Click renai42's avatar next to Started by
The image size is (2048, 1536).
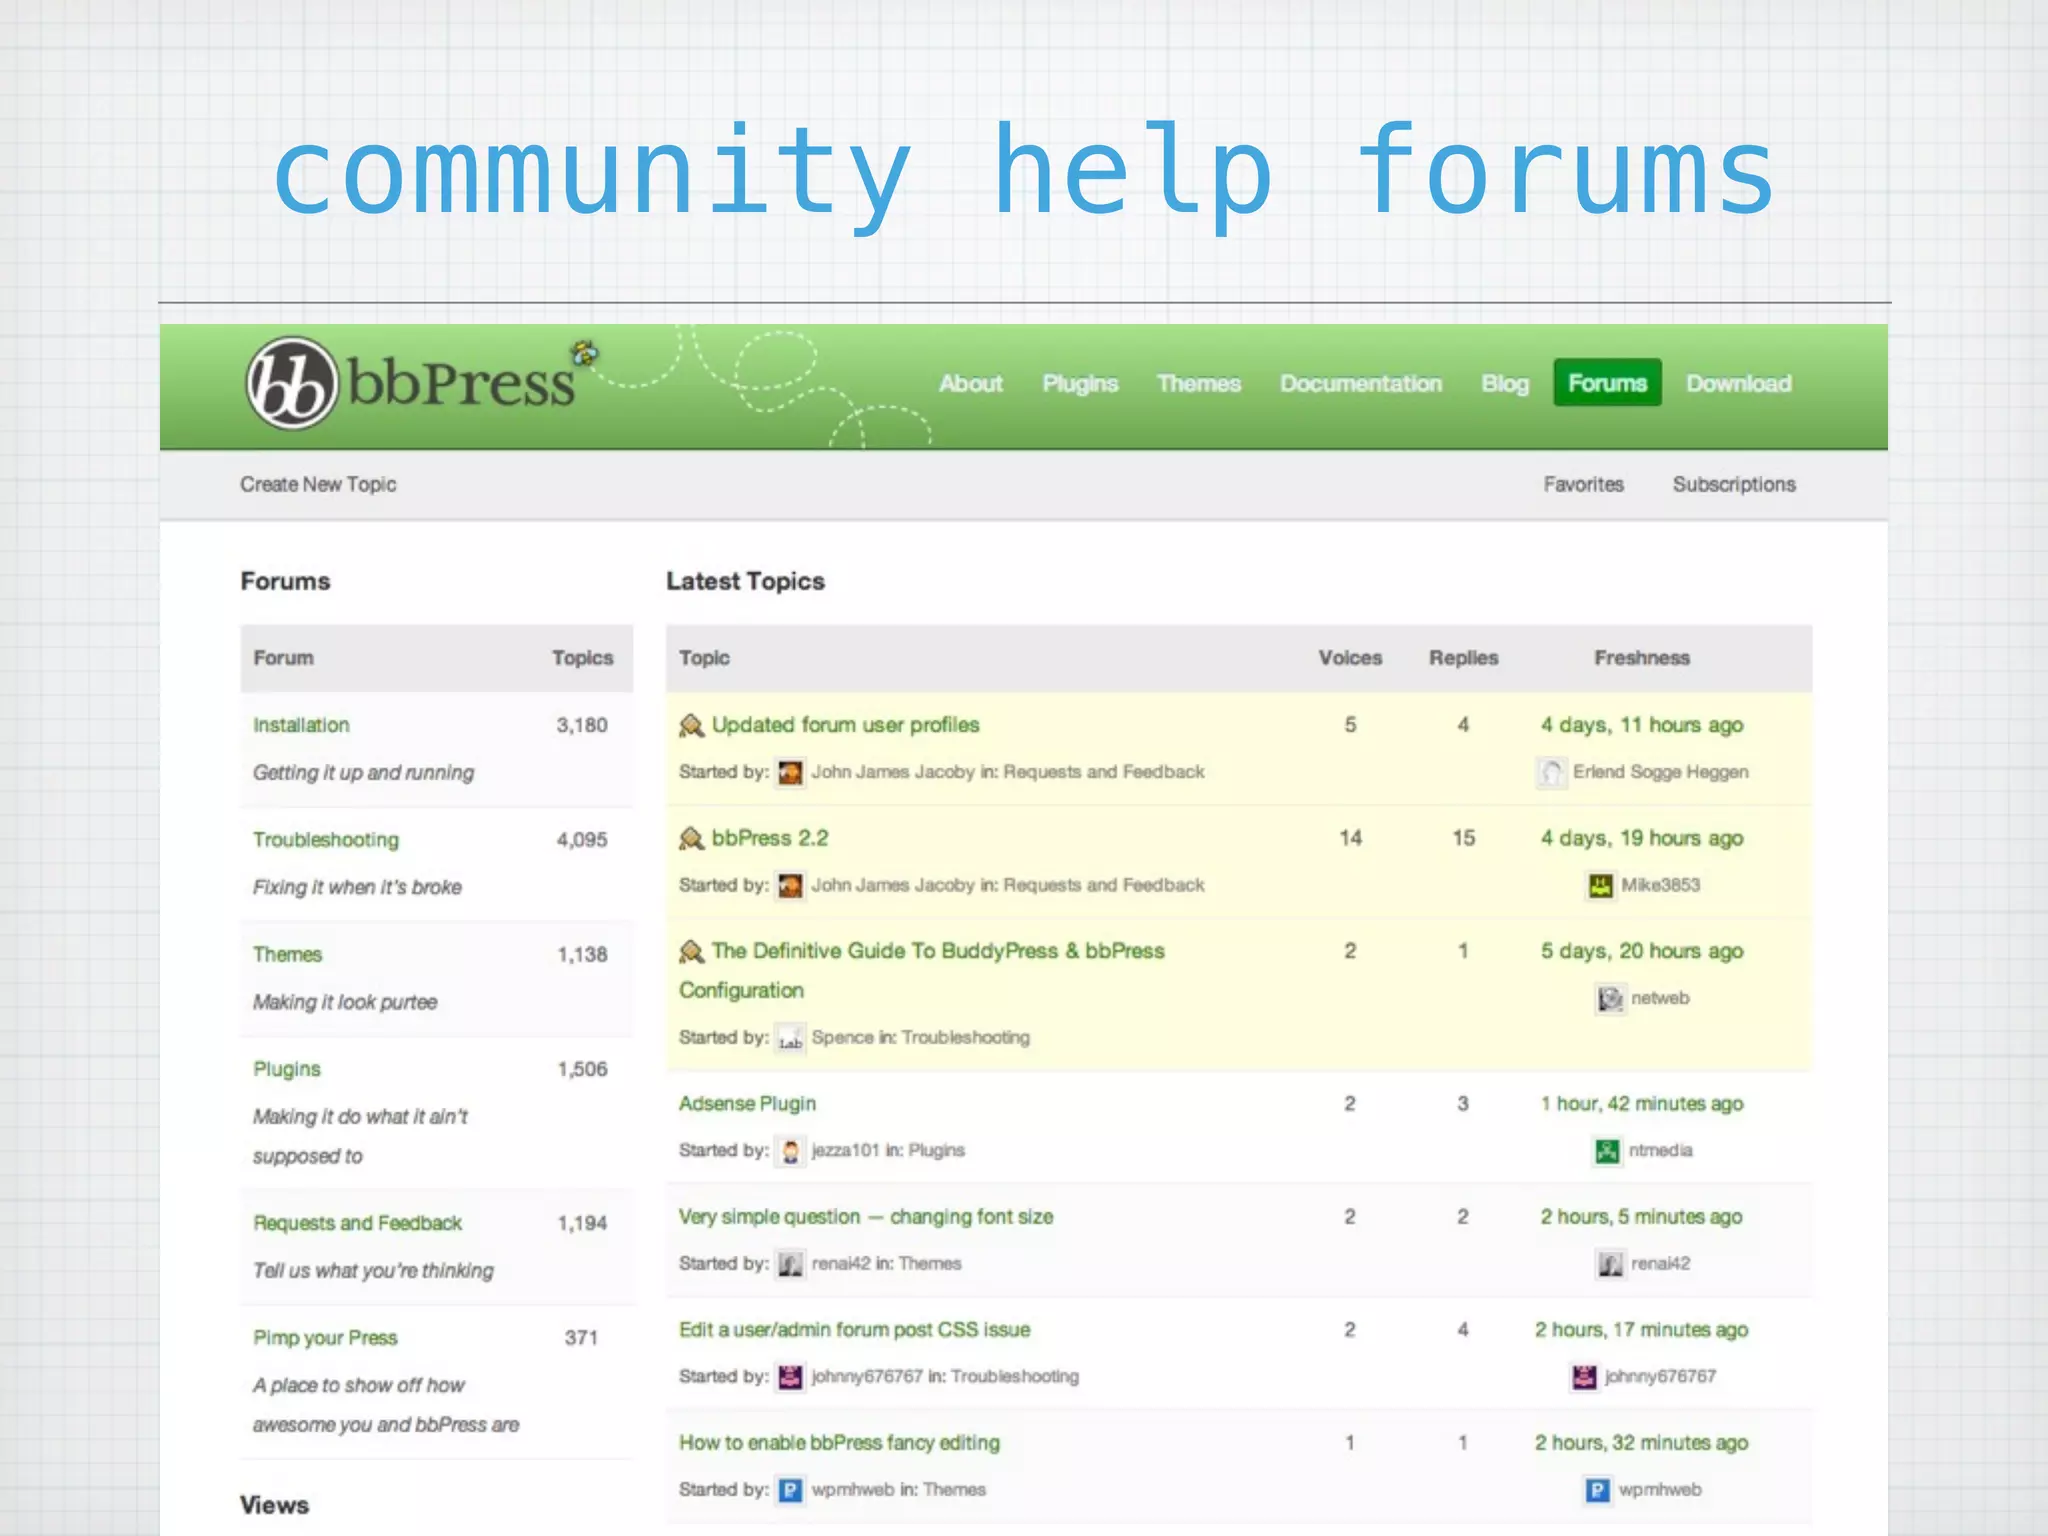790,1264
